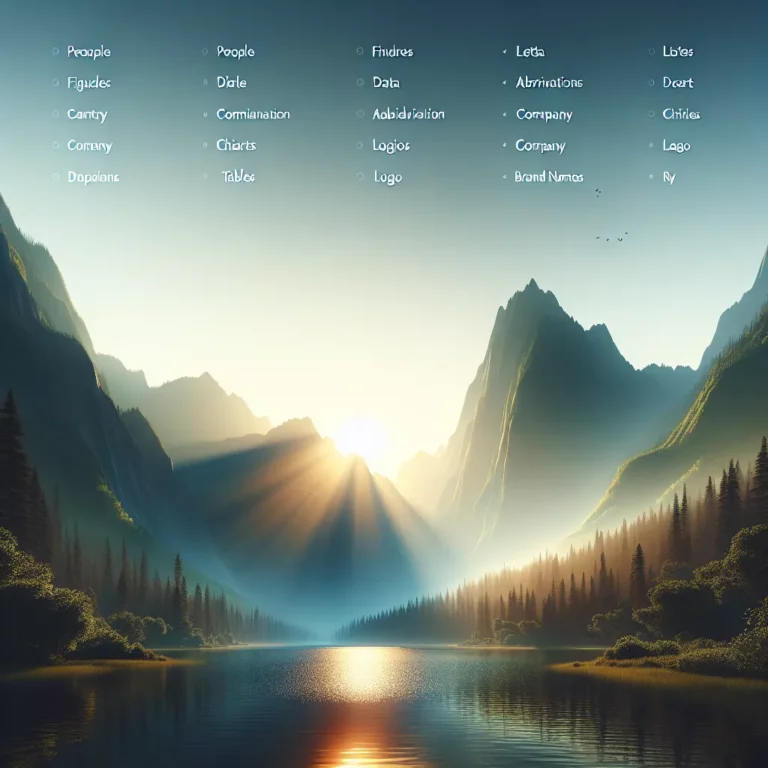Select the radio bullet beside Figudes
The width and height of the screenshot is (768, 768).
point(55,83)
